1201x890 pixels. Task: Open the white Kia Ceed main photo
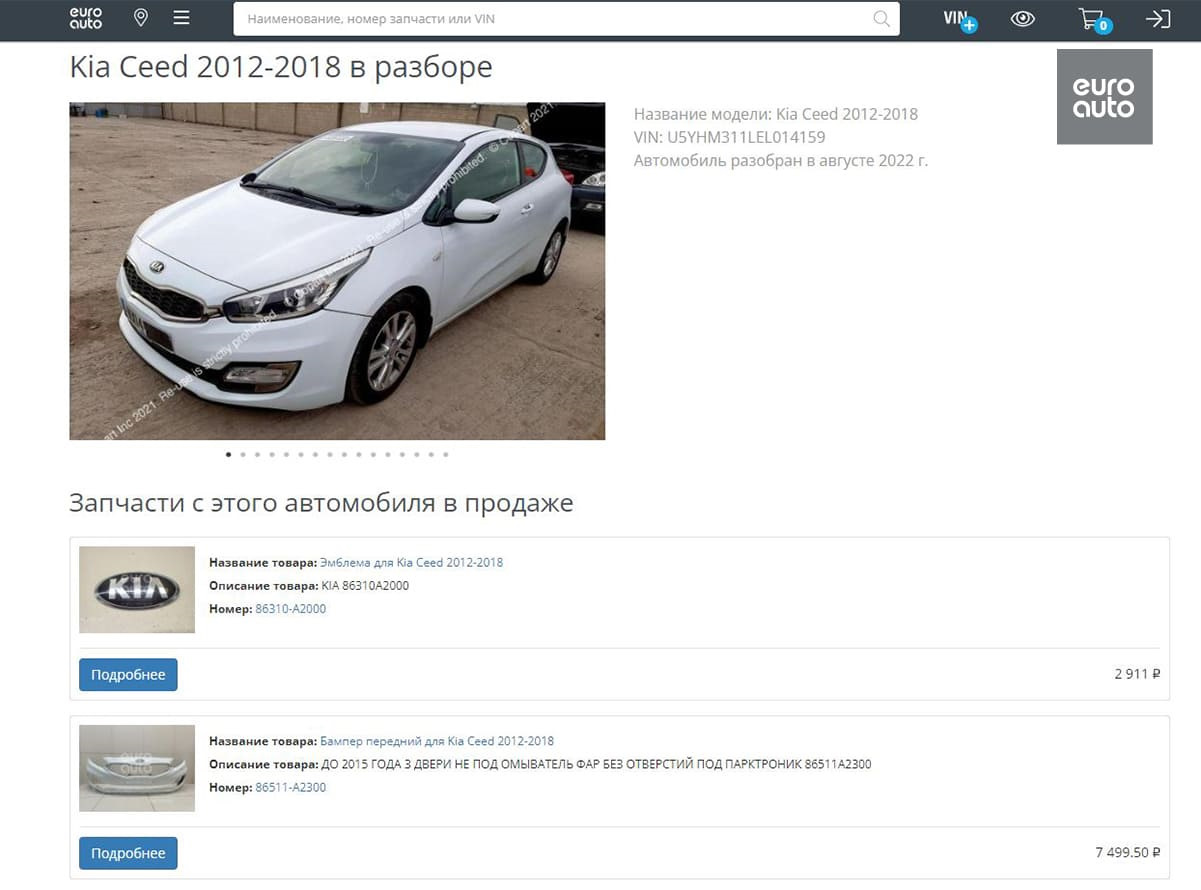point(337,271)
